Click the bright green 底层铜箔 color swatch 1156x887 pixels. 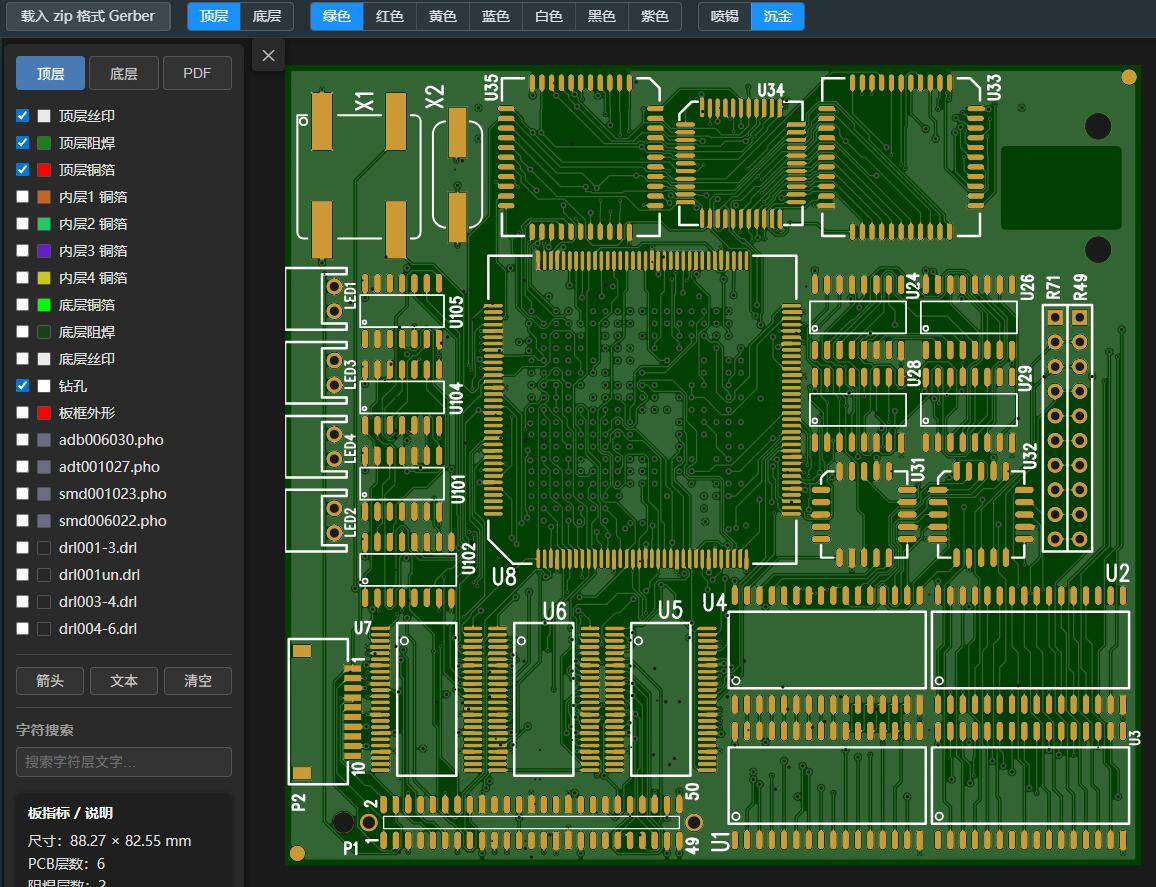tap(44, 305)
